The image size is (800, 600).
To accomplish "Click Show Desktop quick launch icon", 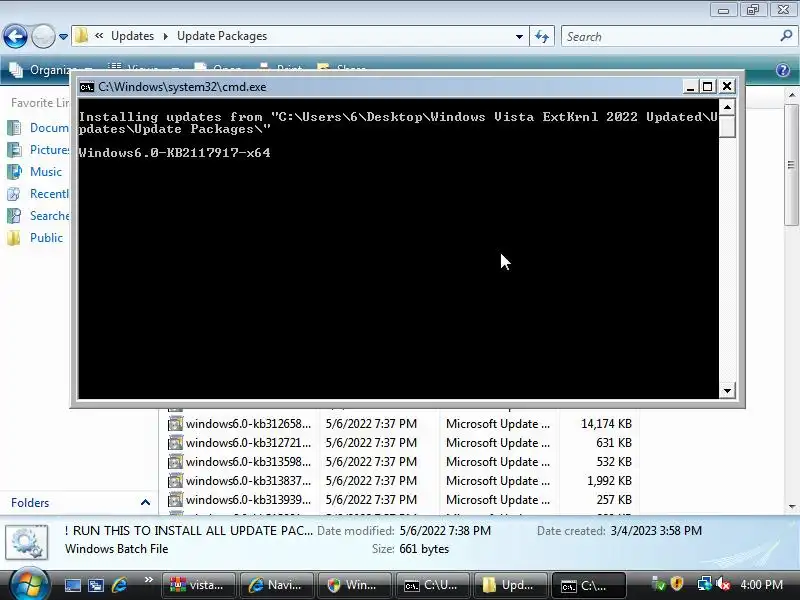I will point(72,585).
